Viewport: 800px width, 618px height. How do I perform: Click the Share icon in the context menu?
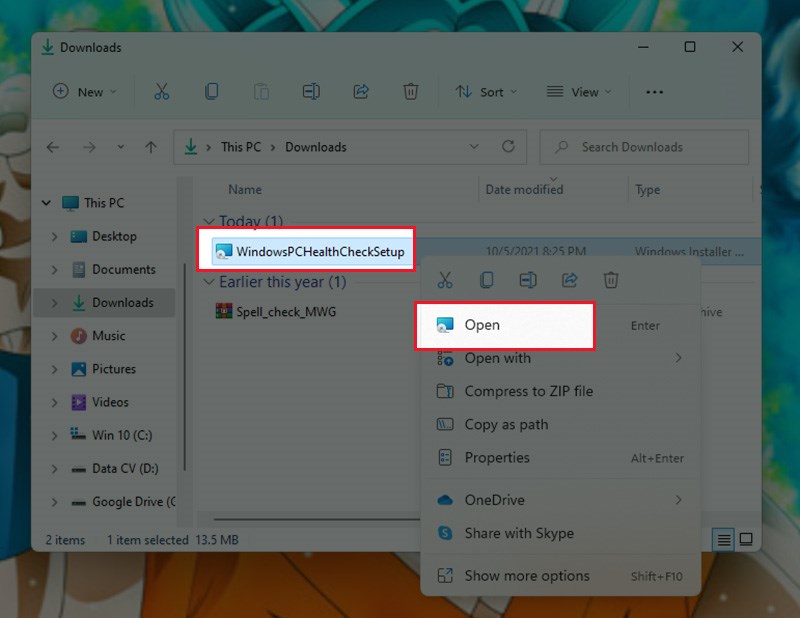[x=569, y=280]
